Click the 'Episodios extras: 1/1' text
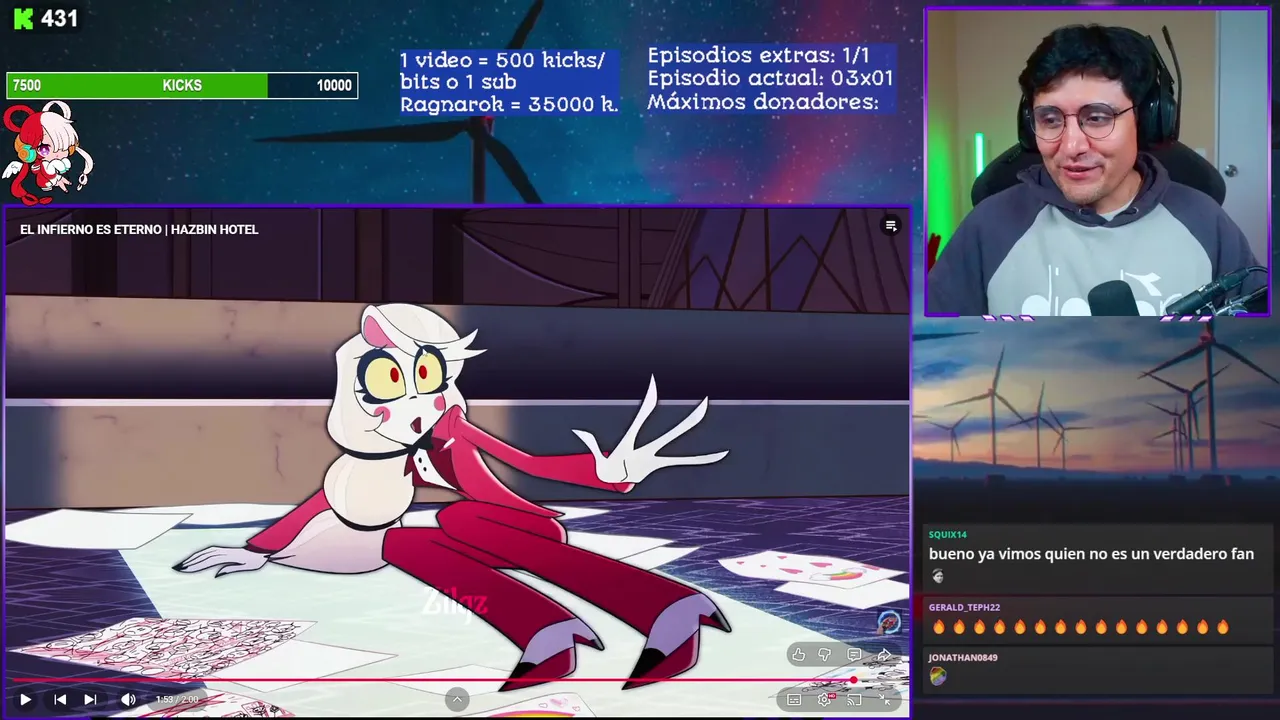The height and width of the screenshot is (720, 1280). tap(759, 56)
